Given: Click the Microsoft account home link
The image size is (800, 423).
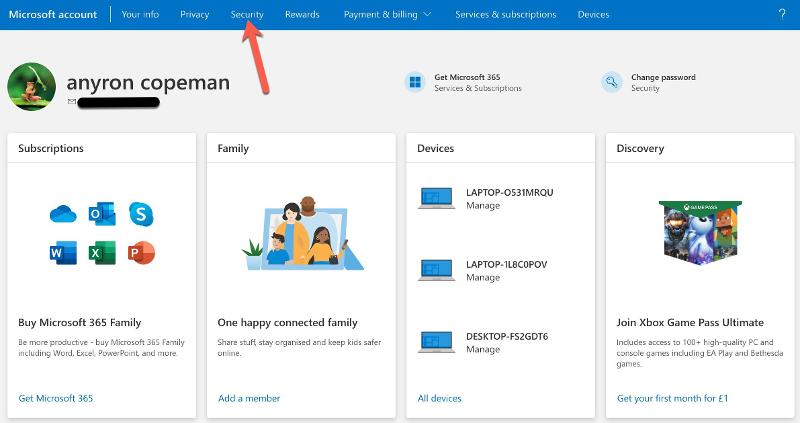Looking at the screenshot, I should (53, 14).
